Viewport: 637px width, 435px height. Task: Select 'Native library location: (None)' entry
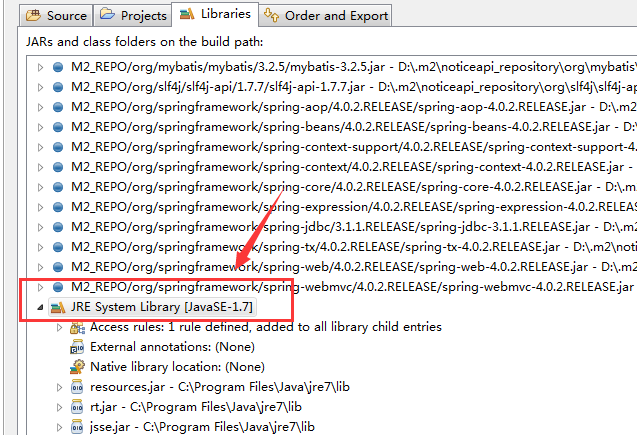[177, 367]
